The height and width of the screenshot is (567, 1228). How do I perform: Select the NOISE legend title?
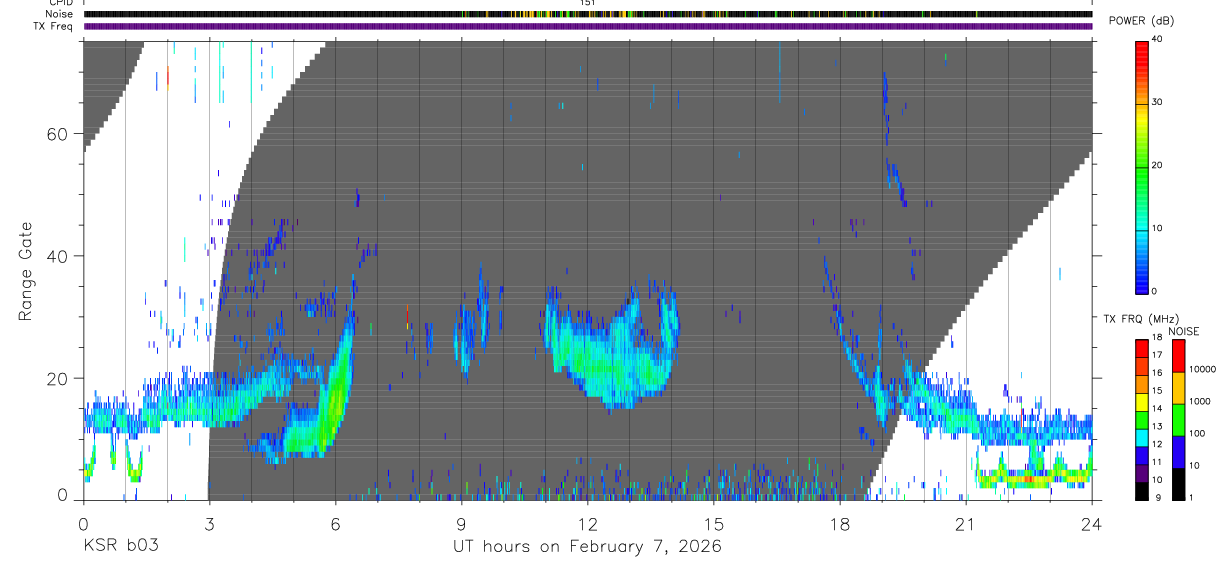click(1184, 331)
